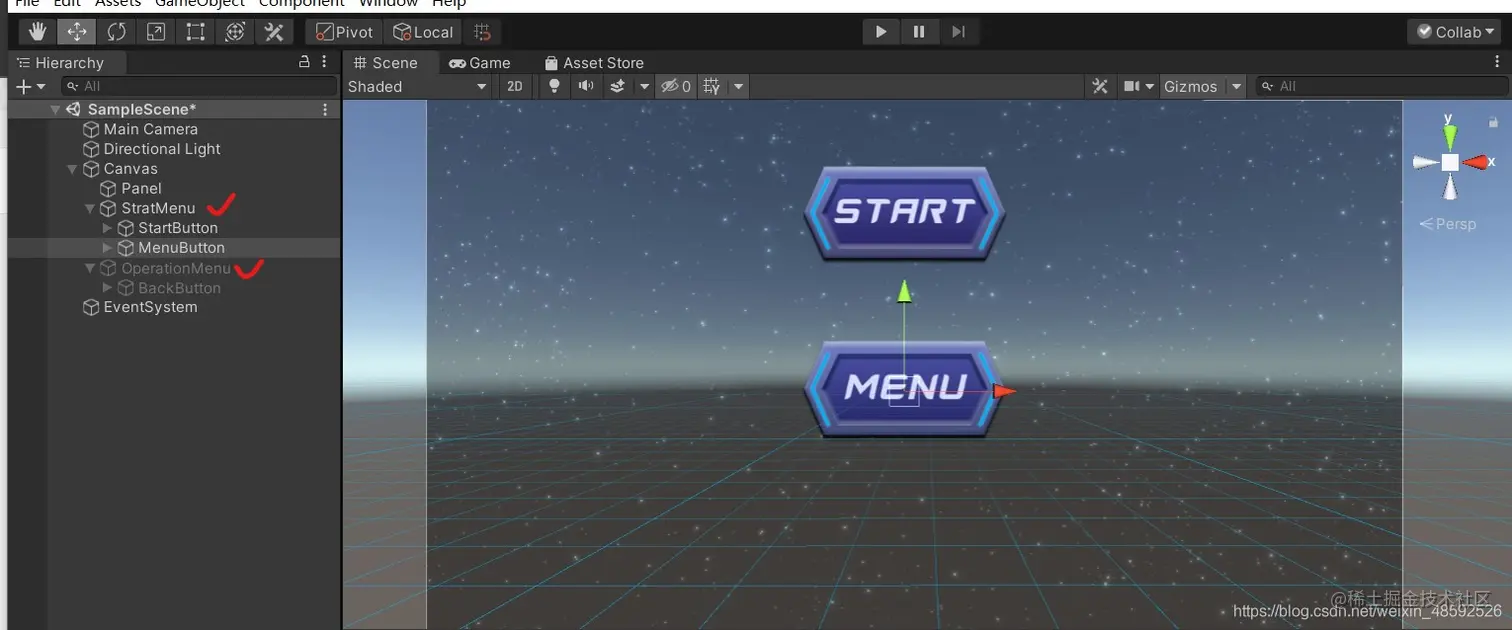Toggle Local/Global handle rotation
This screenshot has height=630, width=1512.
point(422,32)
